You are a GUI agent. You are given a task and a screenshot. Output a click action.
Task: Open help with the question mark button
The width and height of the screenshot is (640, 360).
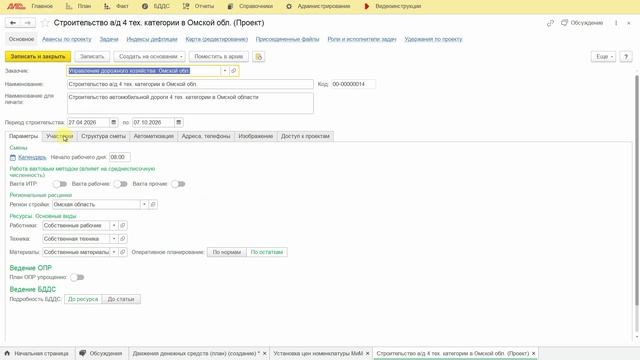[x=626, y=57]
